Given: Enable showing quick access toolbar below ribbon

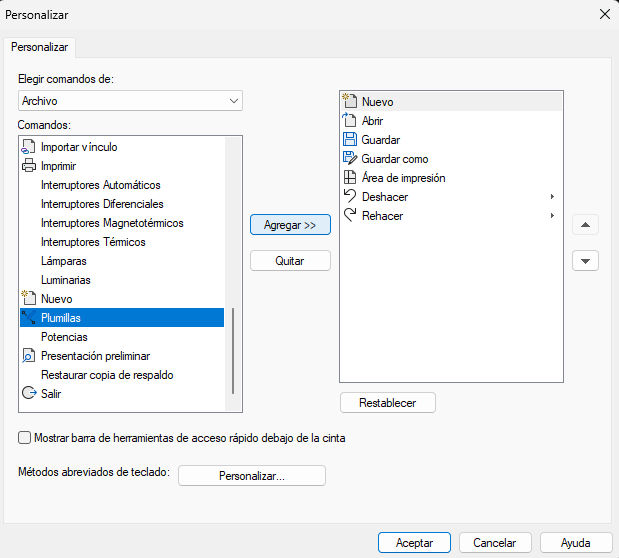Looking at the screenshot, I should [x=24, y=437].
